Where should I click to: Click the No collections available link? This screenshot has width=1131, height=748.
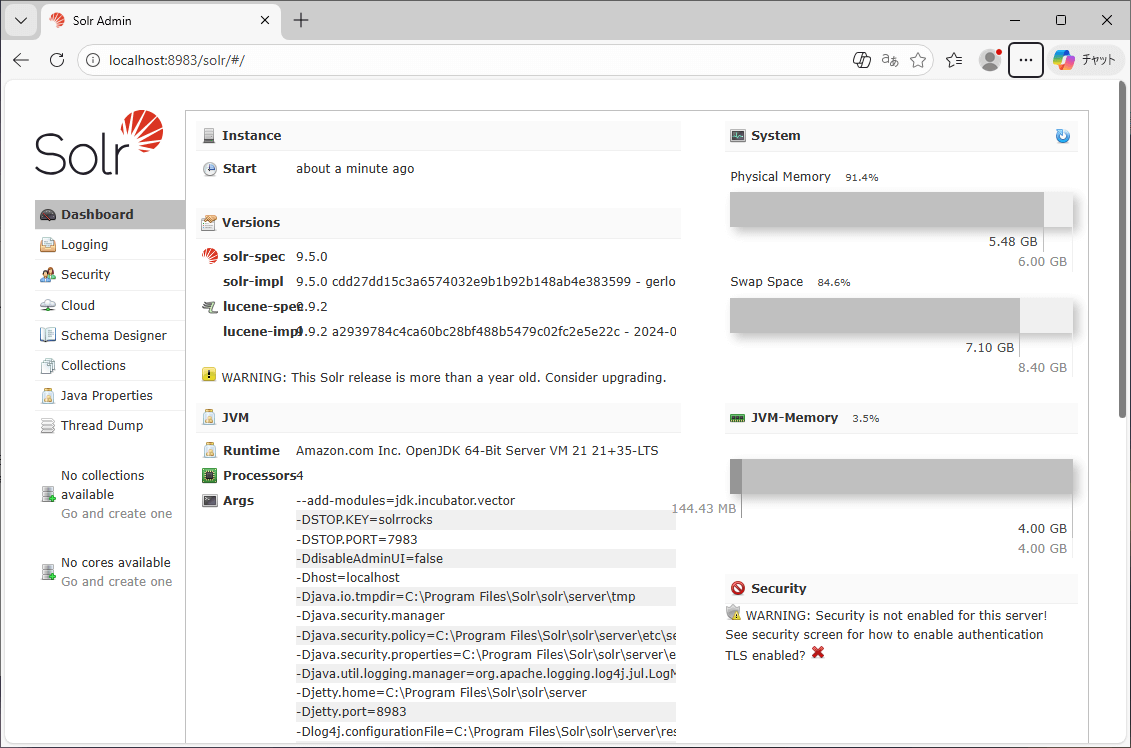click(102, 485)
